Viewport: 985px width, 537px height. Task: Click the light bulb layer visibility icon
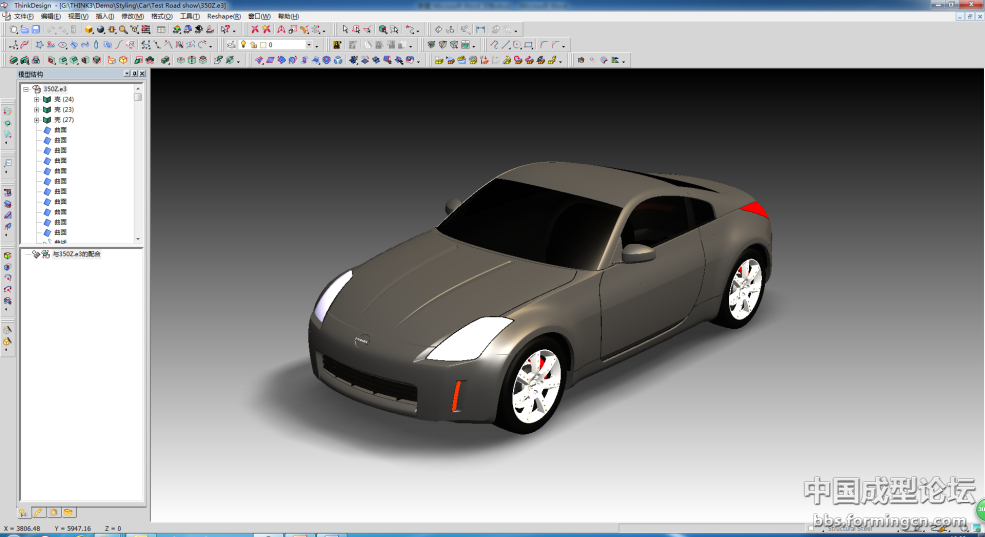pos(243,45)
